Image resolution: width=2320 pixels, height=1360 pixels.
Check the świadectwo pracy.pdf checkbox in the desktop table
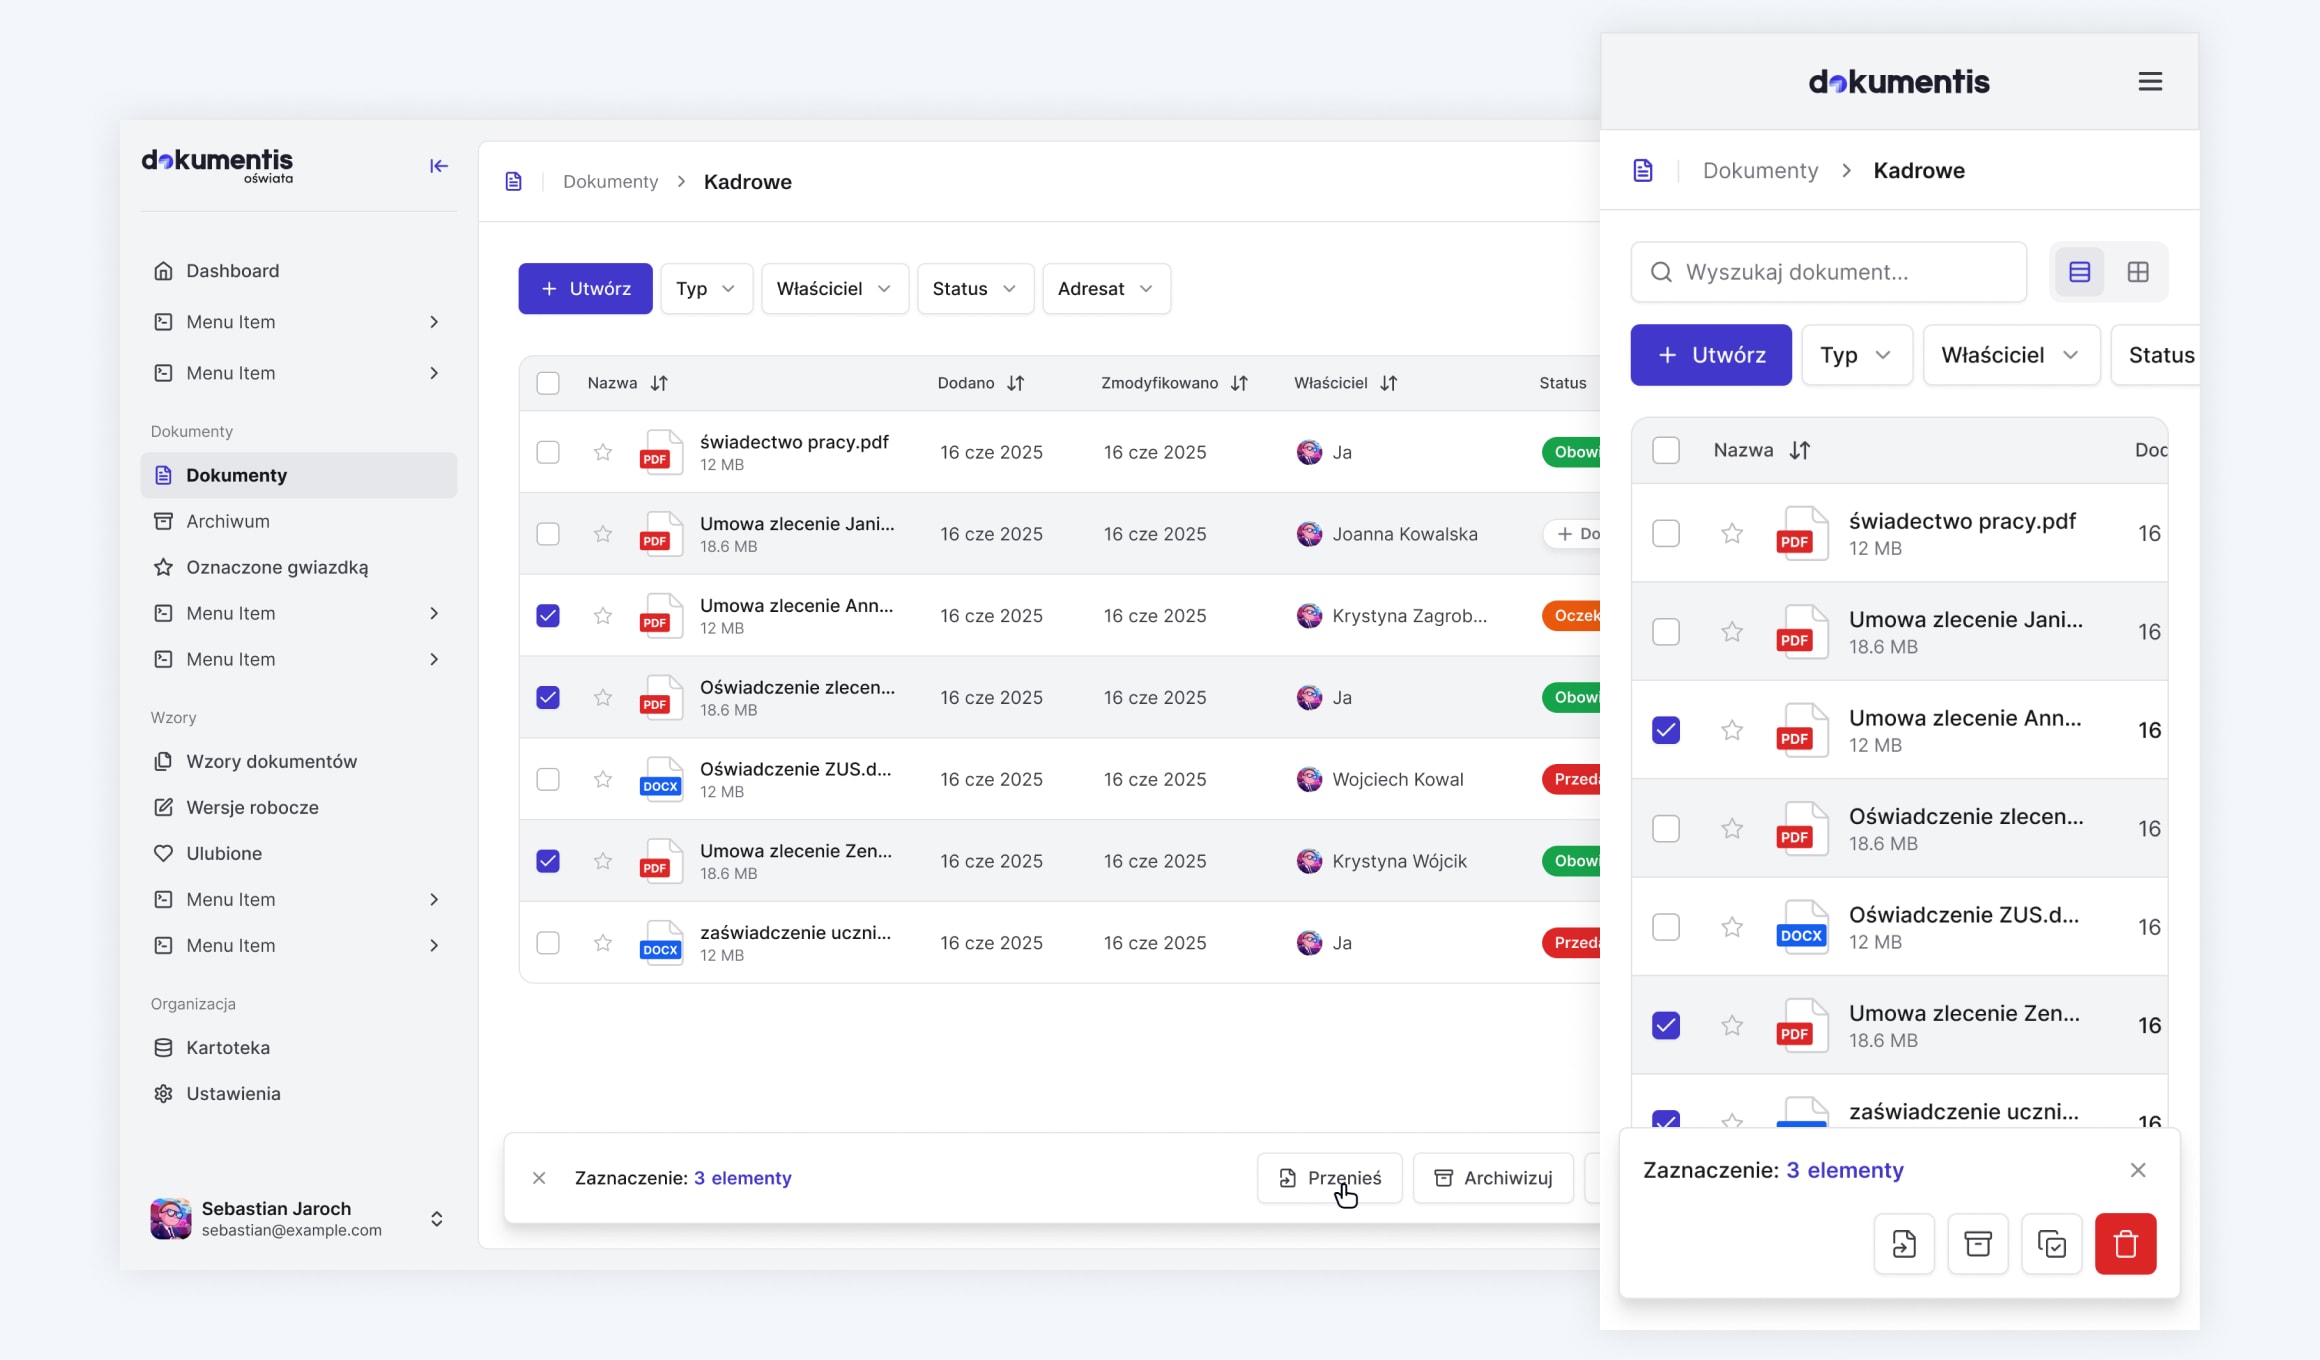coord(548,452)
